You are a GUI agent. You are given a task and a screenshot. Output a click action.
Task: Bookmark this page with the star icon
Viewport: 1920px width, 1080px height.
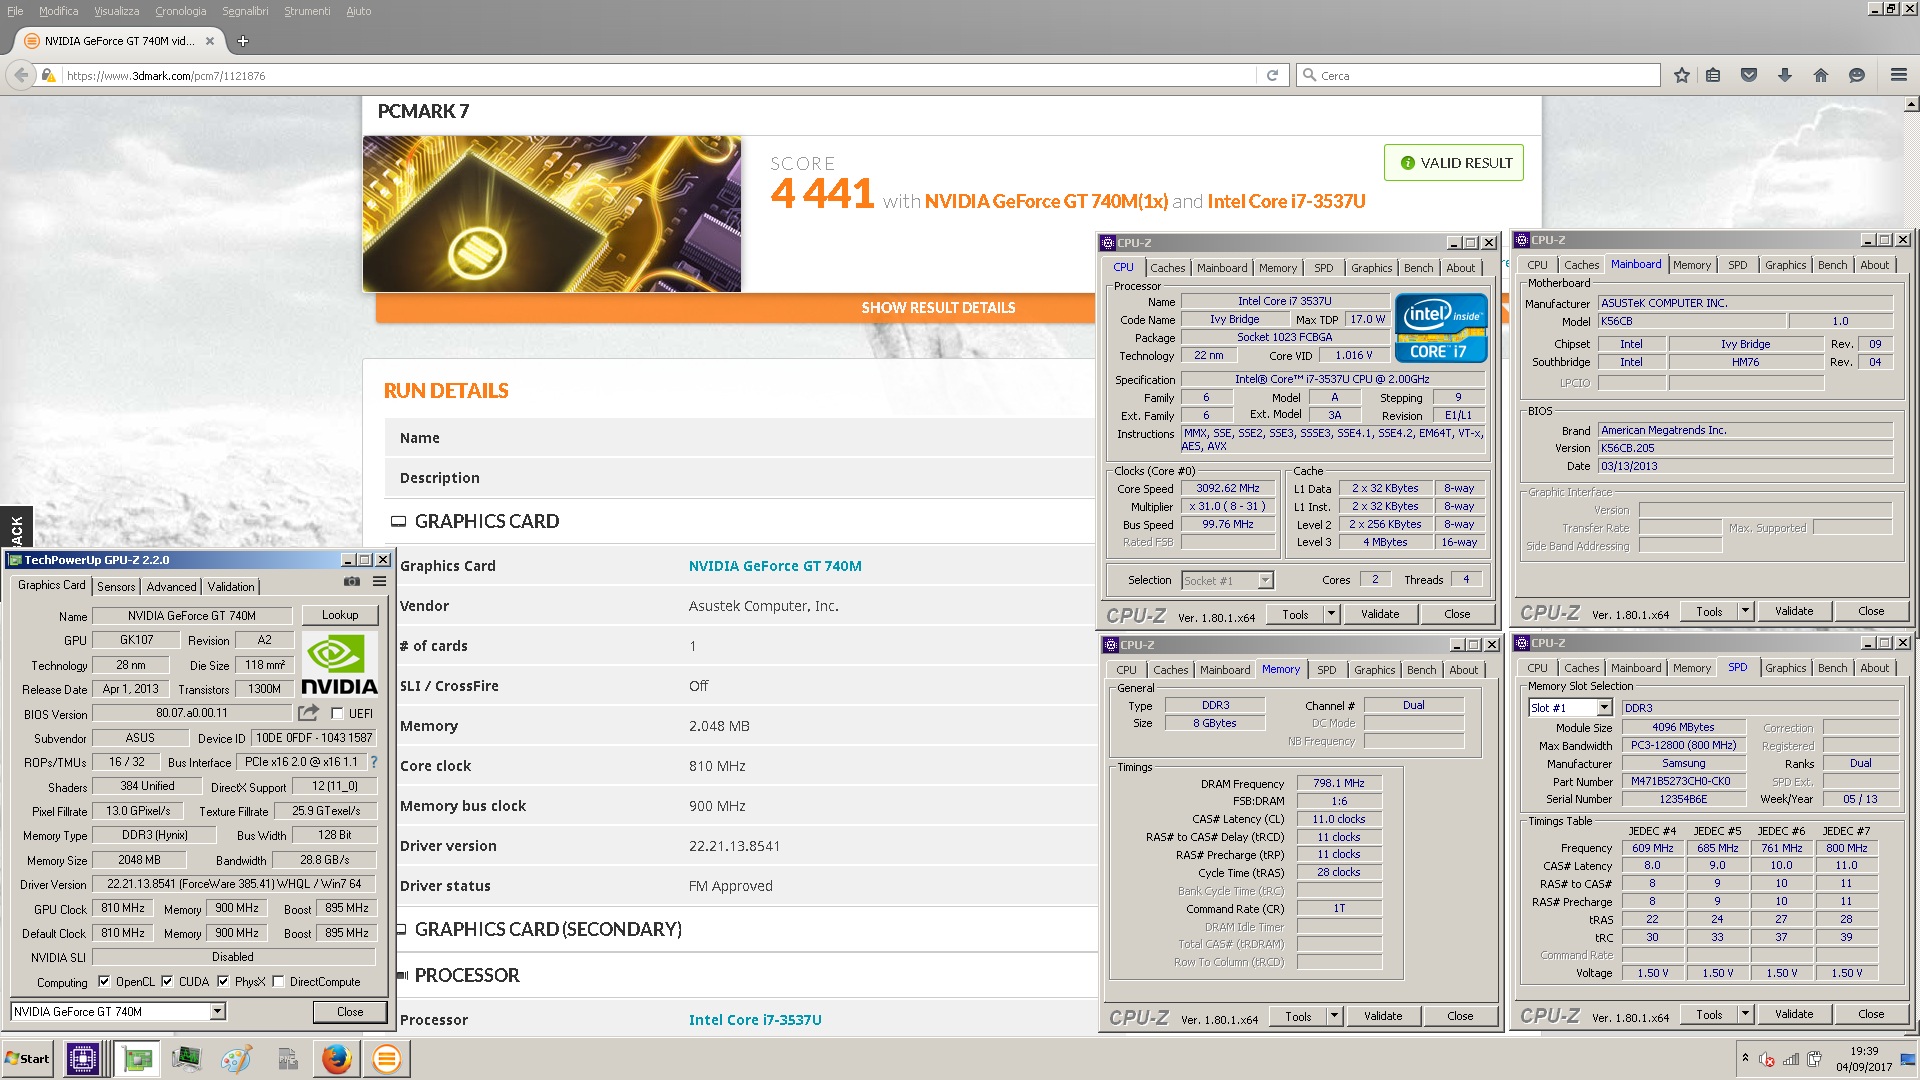(1682, 75)
